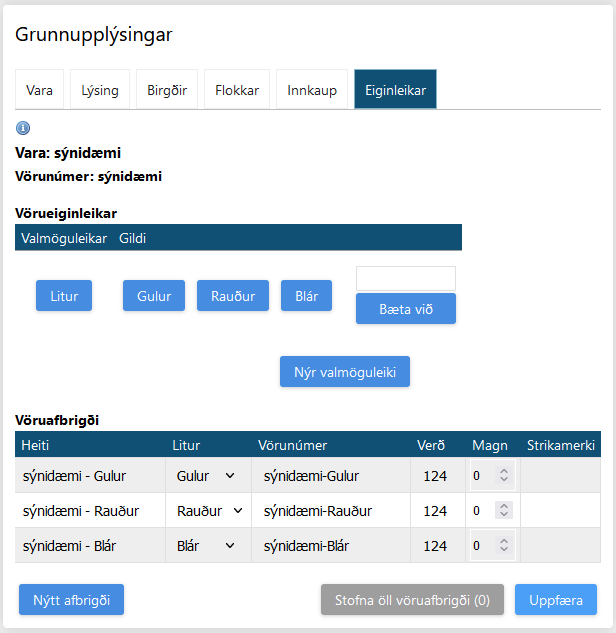
Task: Open the Birgðir tab
Action: [x=167, y=90]
